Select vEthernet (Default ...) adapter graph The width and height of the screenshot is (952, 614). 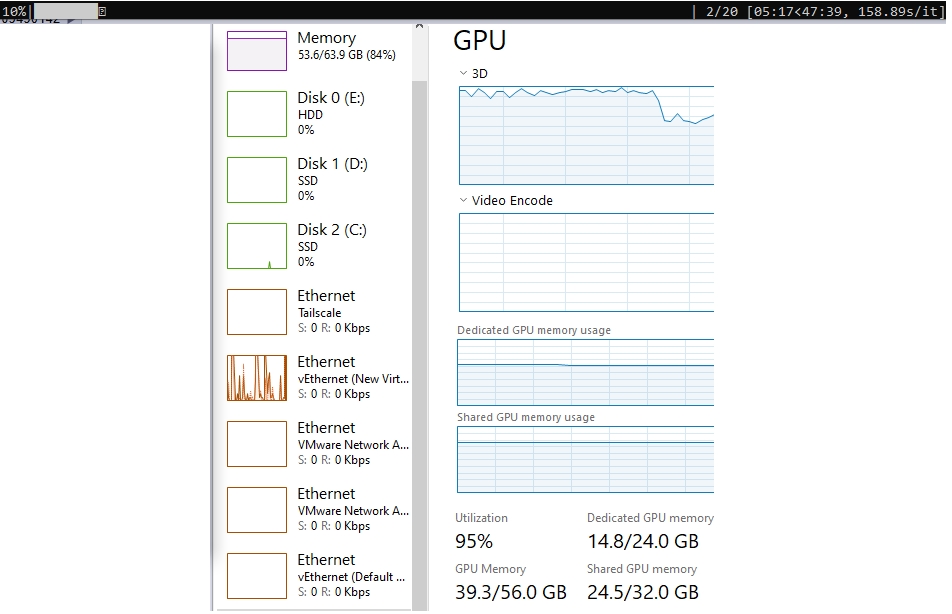tap(257, 576)
